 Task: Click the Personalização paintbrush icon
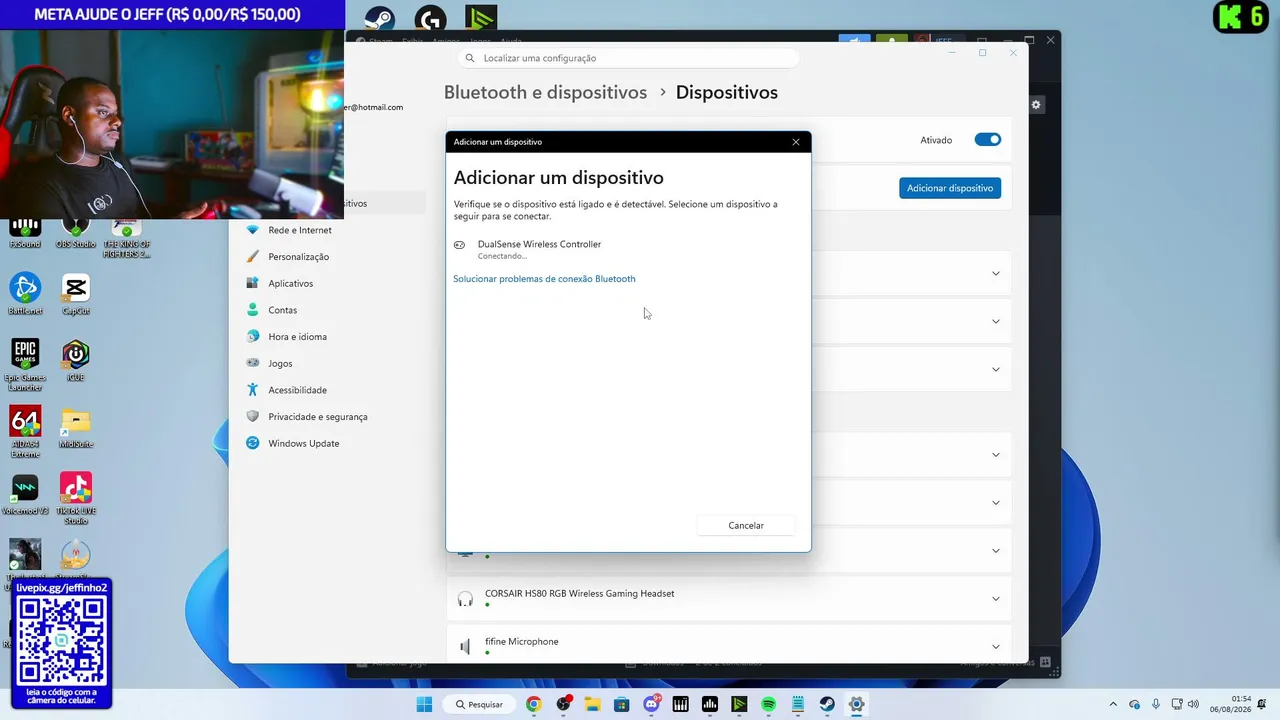pos(252,257)
